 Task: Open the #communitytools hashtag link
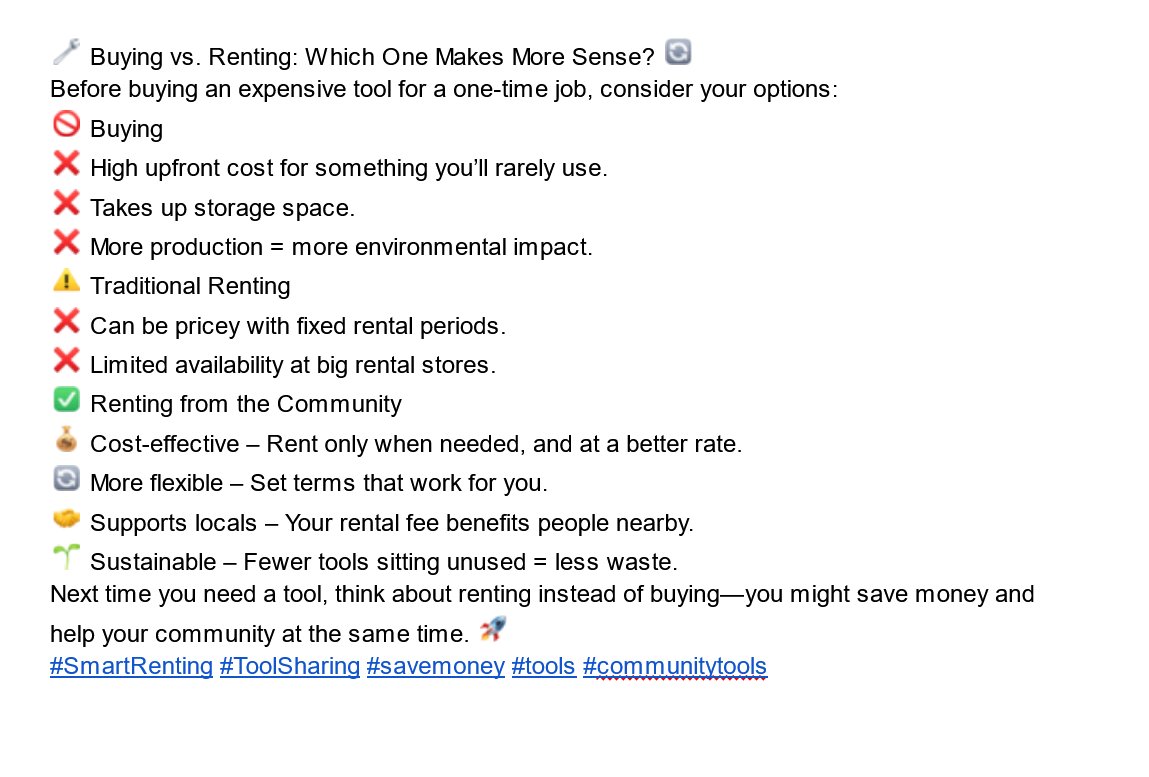(674, 666)
